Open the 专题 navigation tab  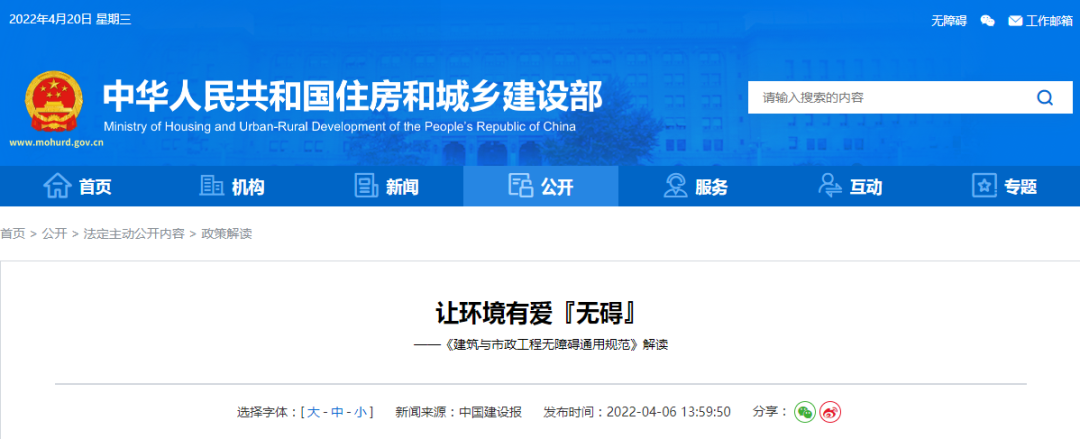click(x=1004, y=186)
